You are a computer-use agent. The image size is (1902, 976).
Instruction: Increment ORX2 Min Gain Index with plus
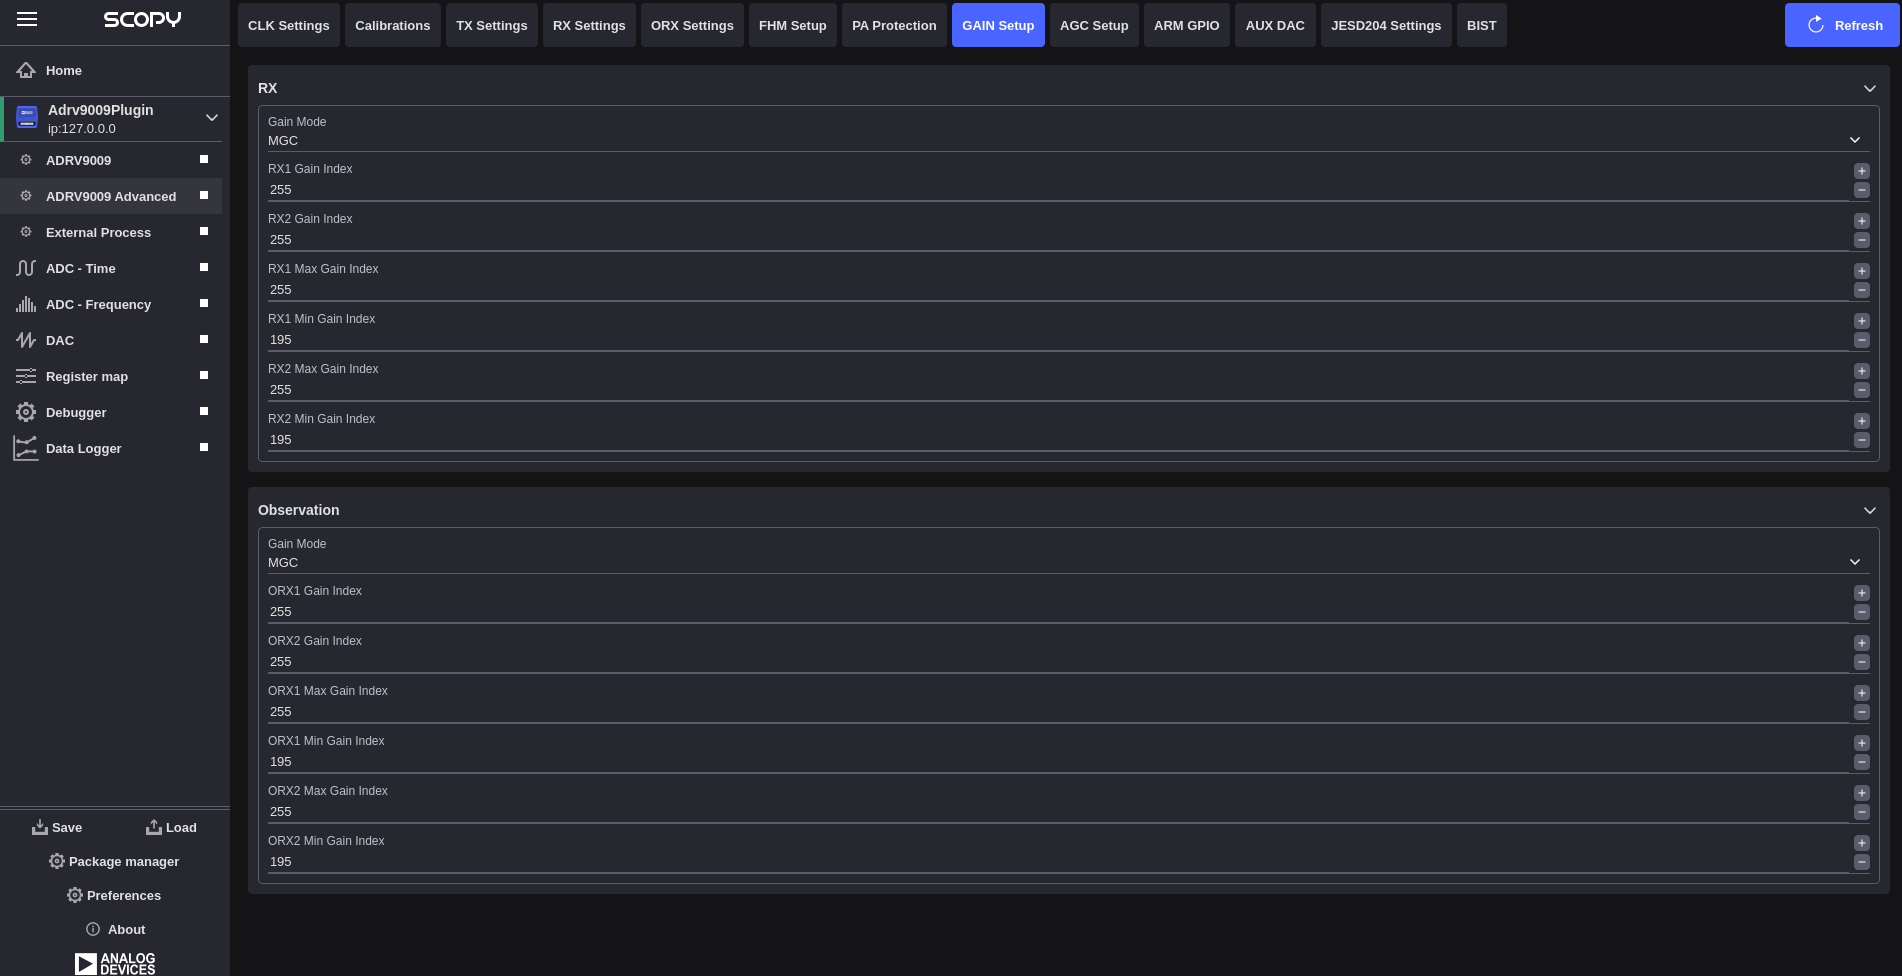click(1862, 843)
